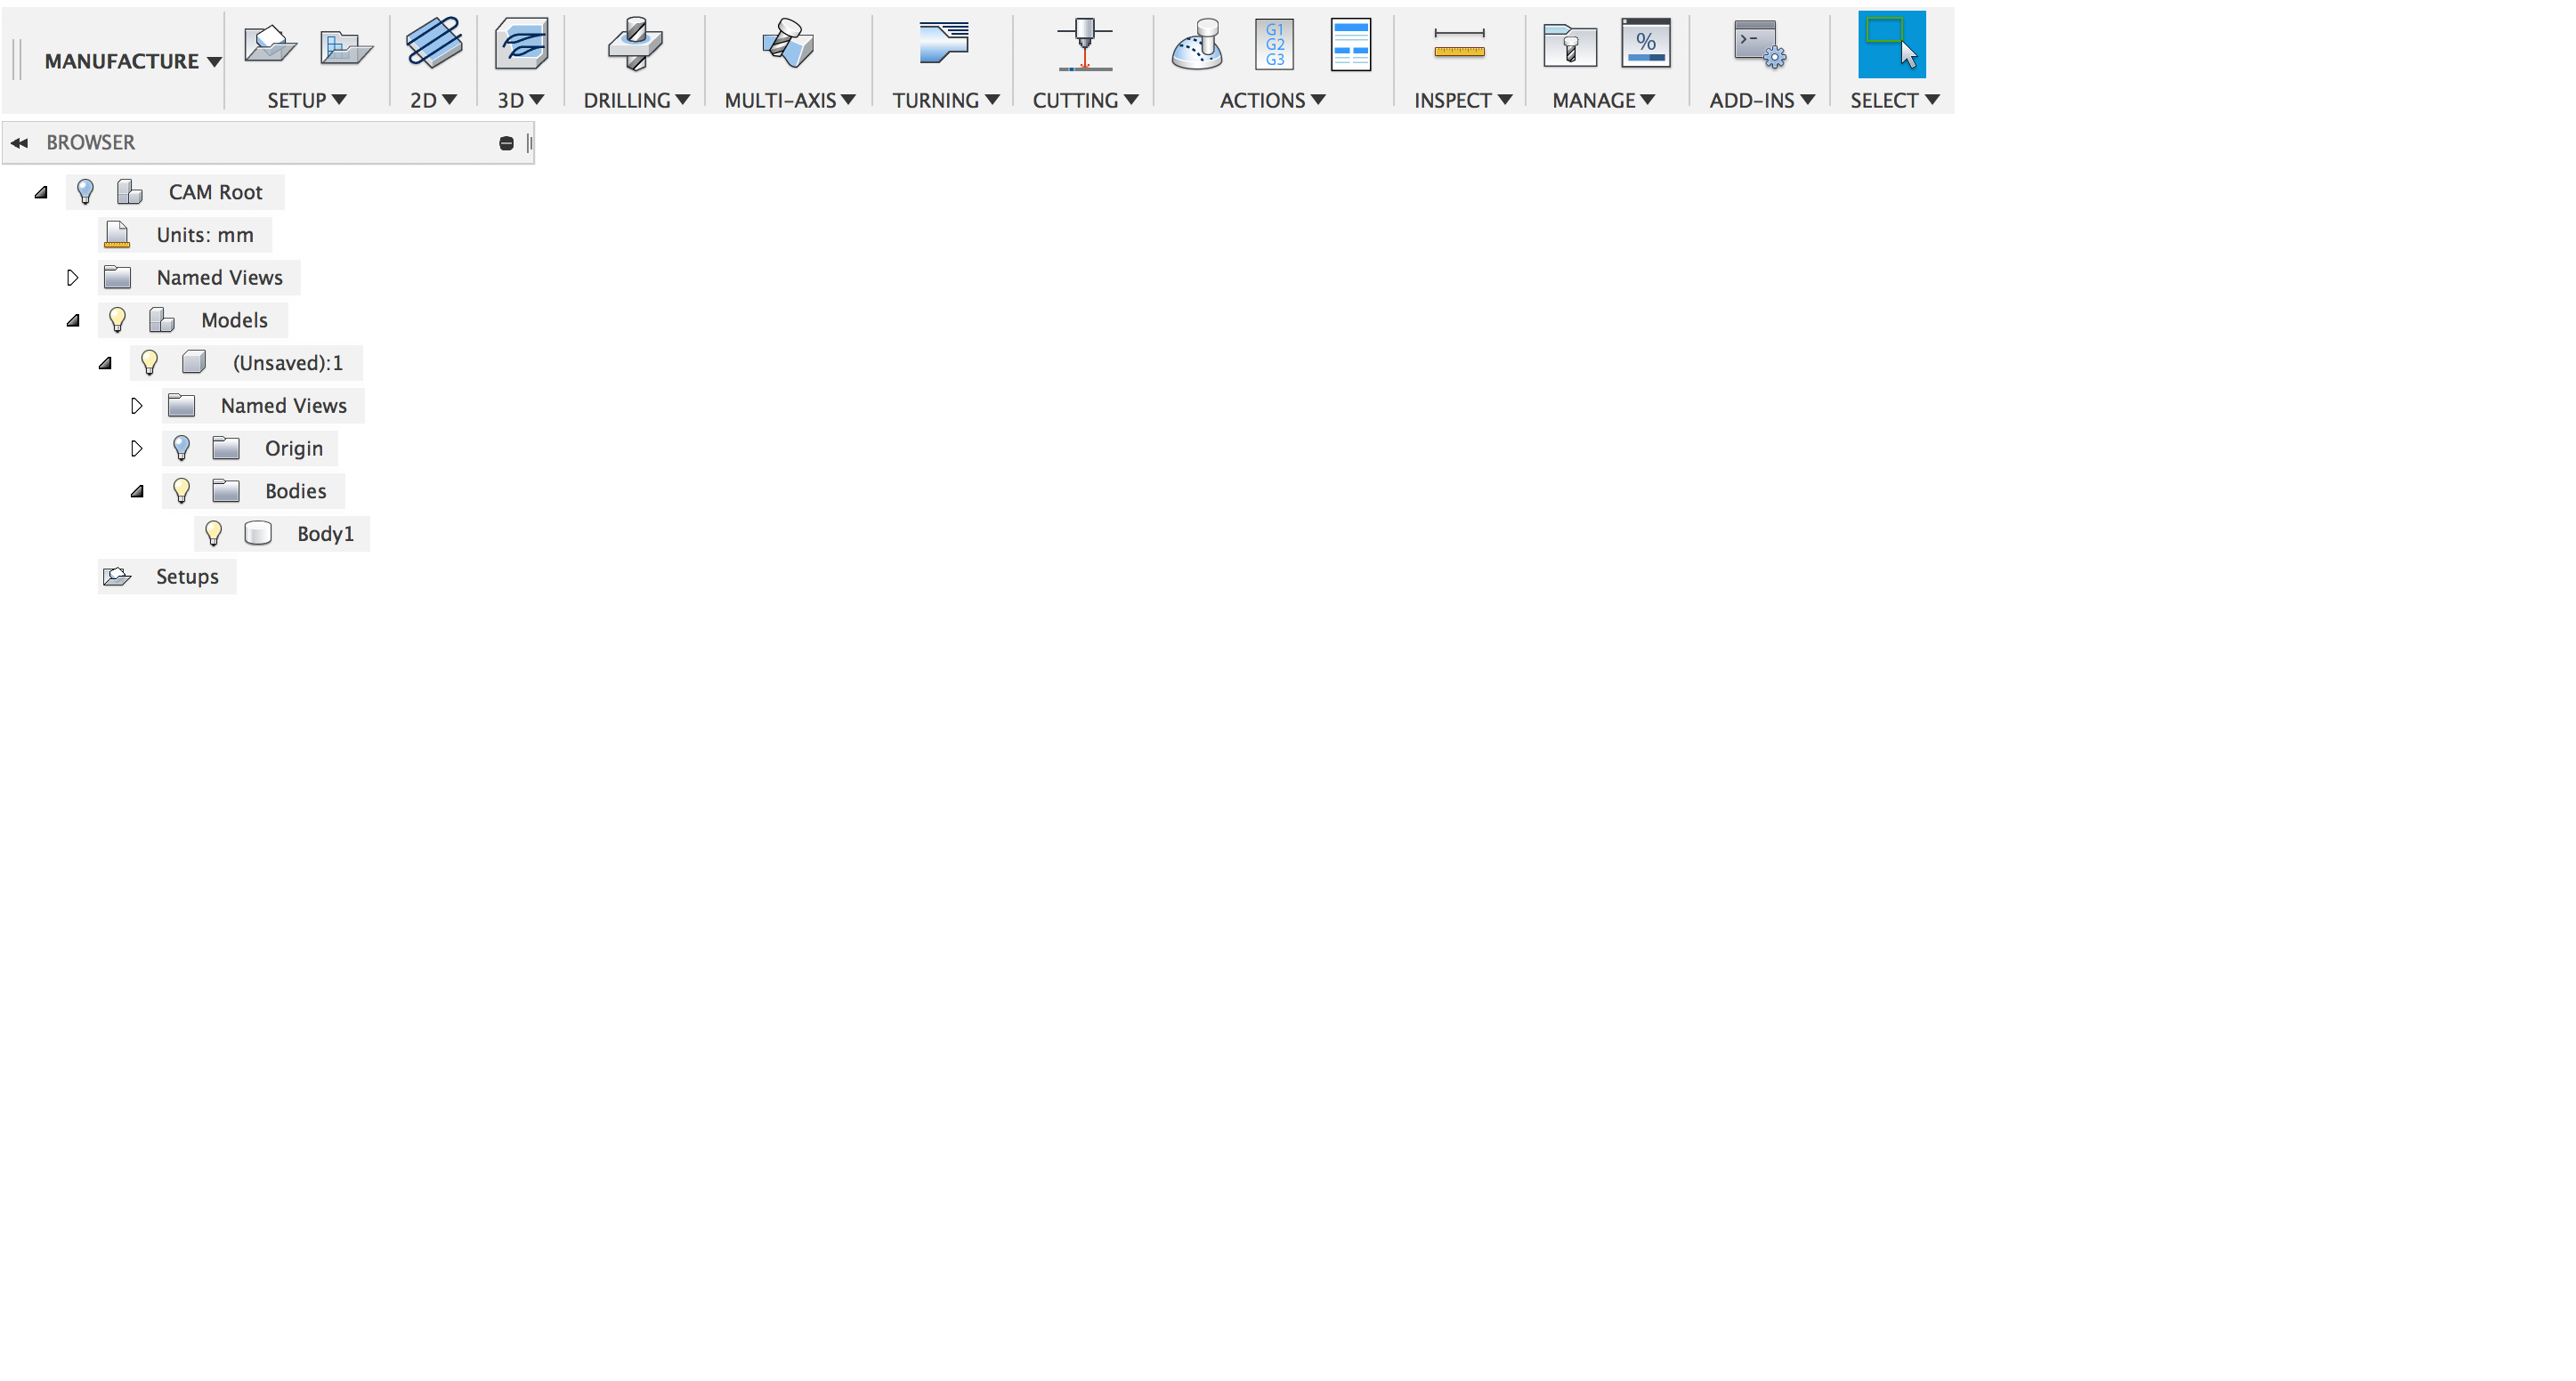Expand the top-level Named Views folder
Screen dimensions: 2576x1381
tap(72, 277)
